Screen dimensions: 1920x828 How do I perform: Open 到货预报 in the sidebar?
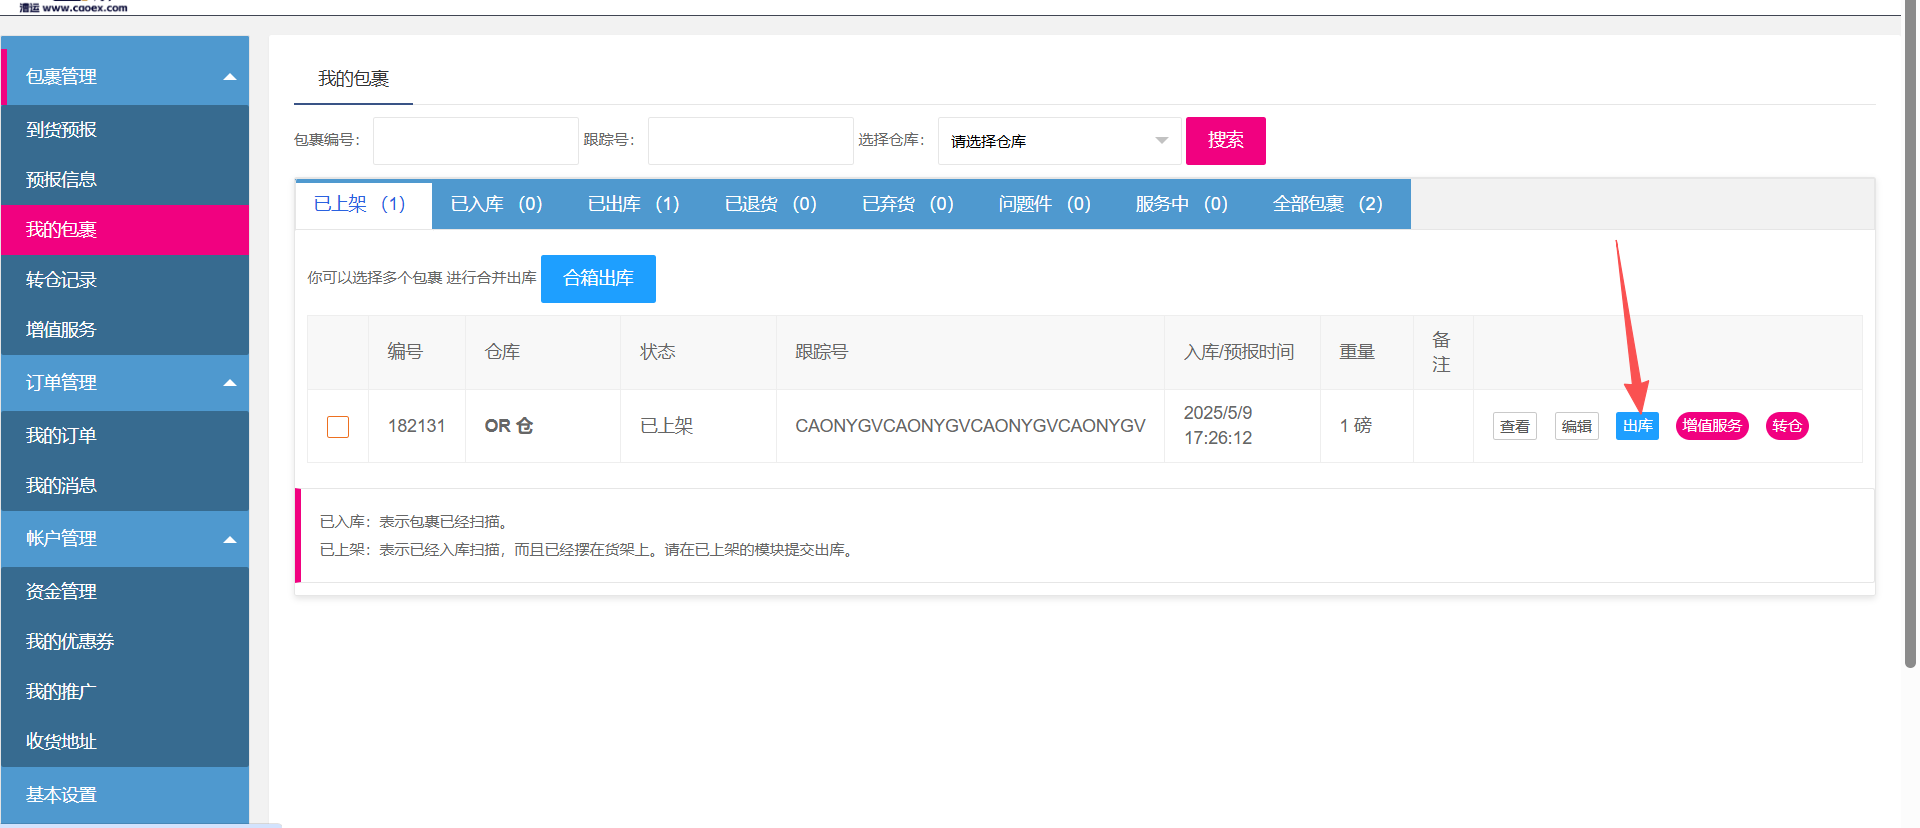pos(62,130)
